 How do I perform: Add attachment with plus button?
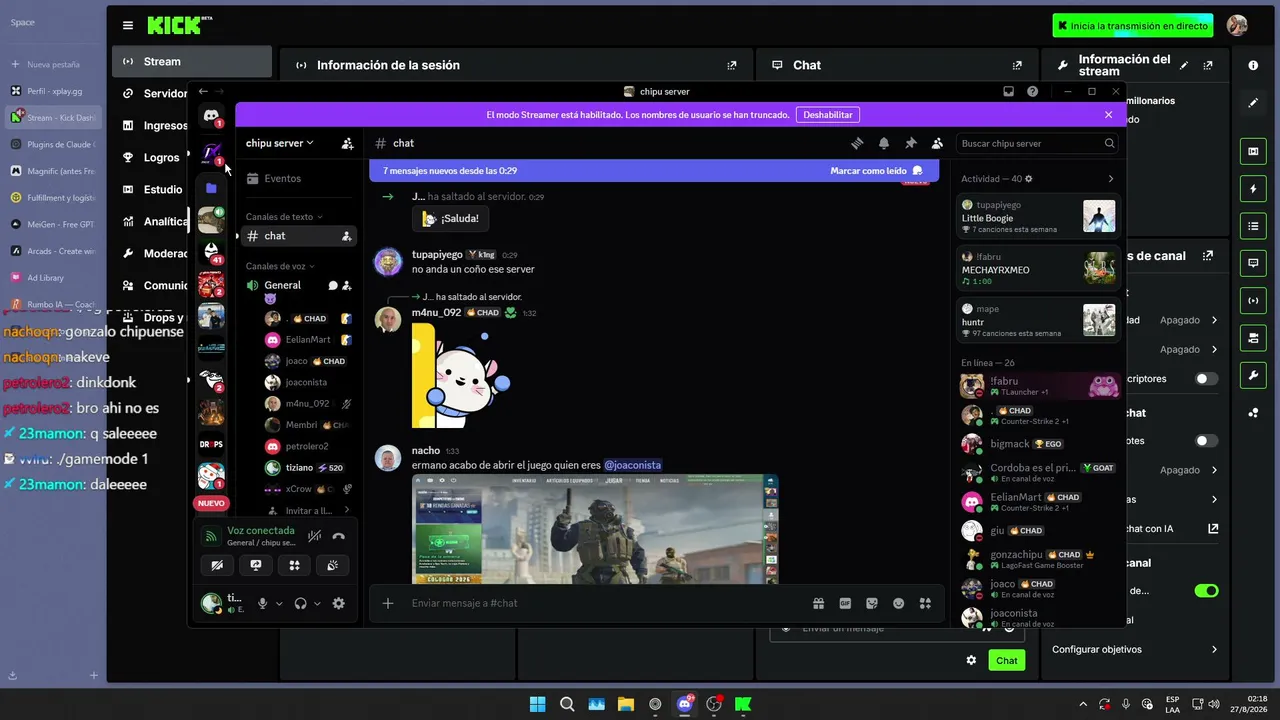(388, 603)
